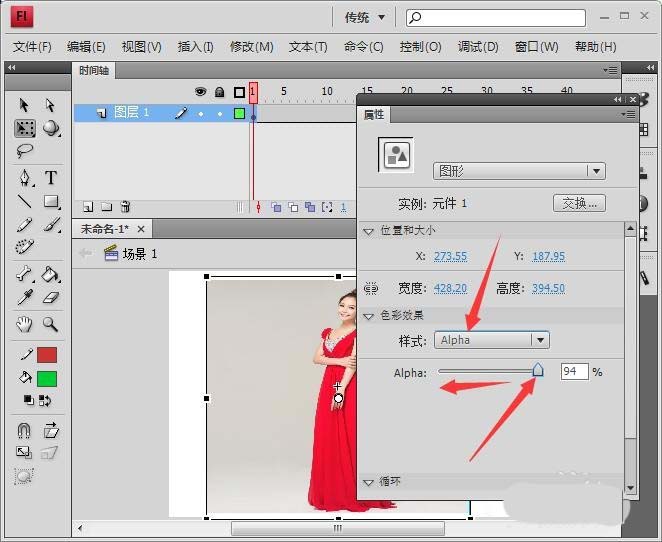
Task: Select the Text tool
Action: [51, 178]
